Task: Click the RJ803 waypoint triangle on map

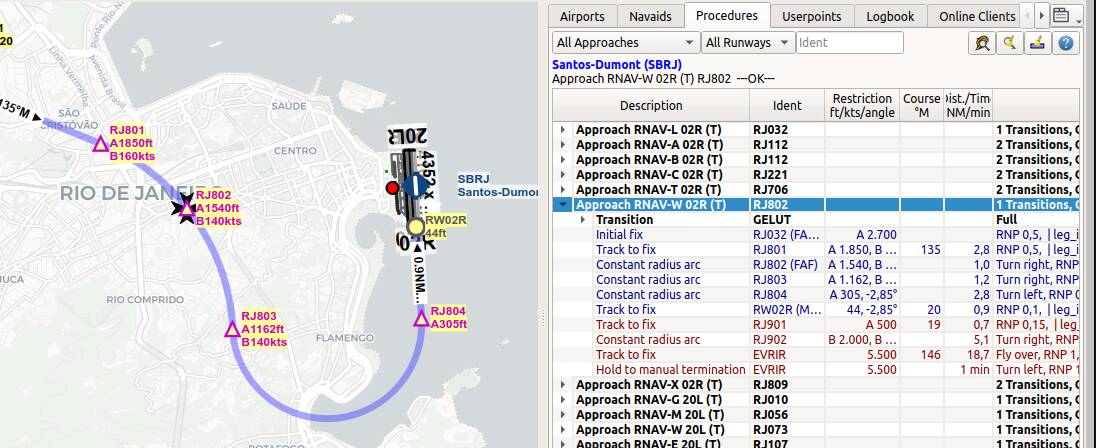Action: [232, 329]
